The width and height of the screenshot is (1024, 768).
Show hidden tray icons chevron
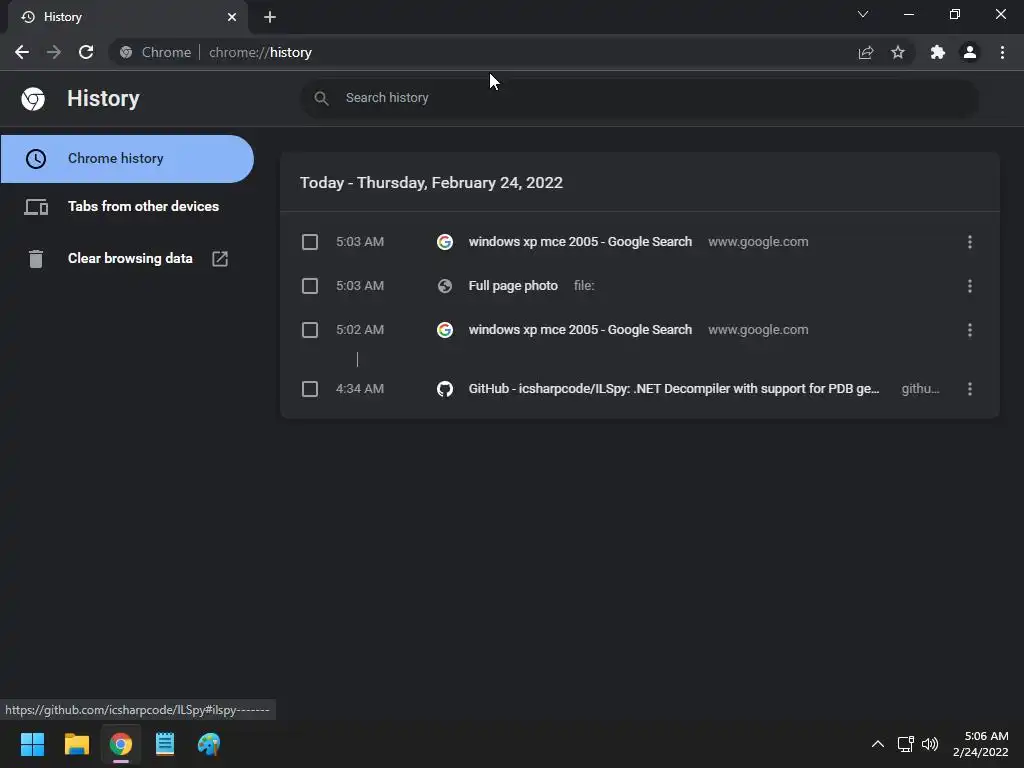pyautogui.click(x=878, y=744)
